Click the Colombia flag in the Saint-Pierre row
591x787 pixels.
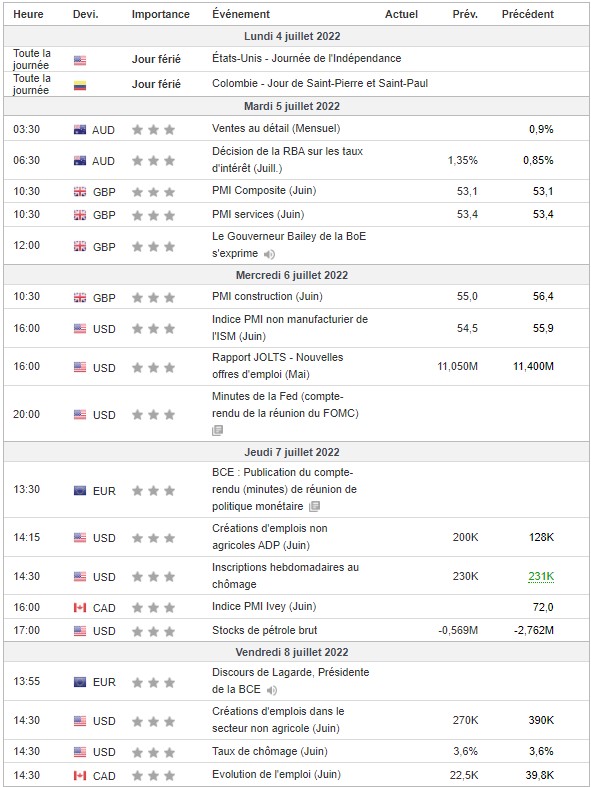tap(80, 85)
